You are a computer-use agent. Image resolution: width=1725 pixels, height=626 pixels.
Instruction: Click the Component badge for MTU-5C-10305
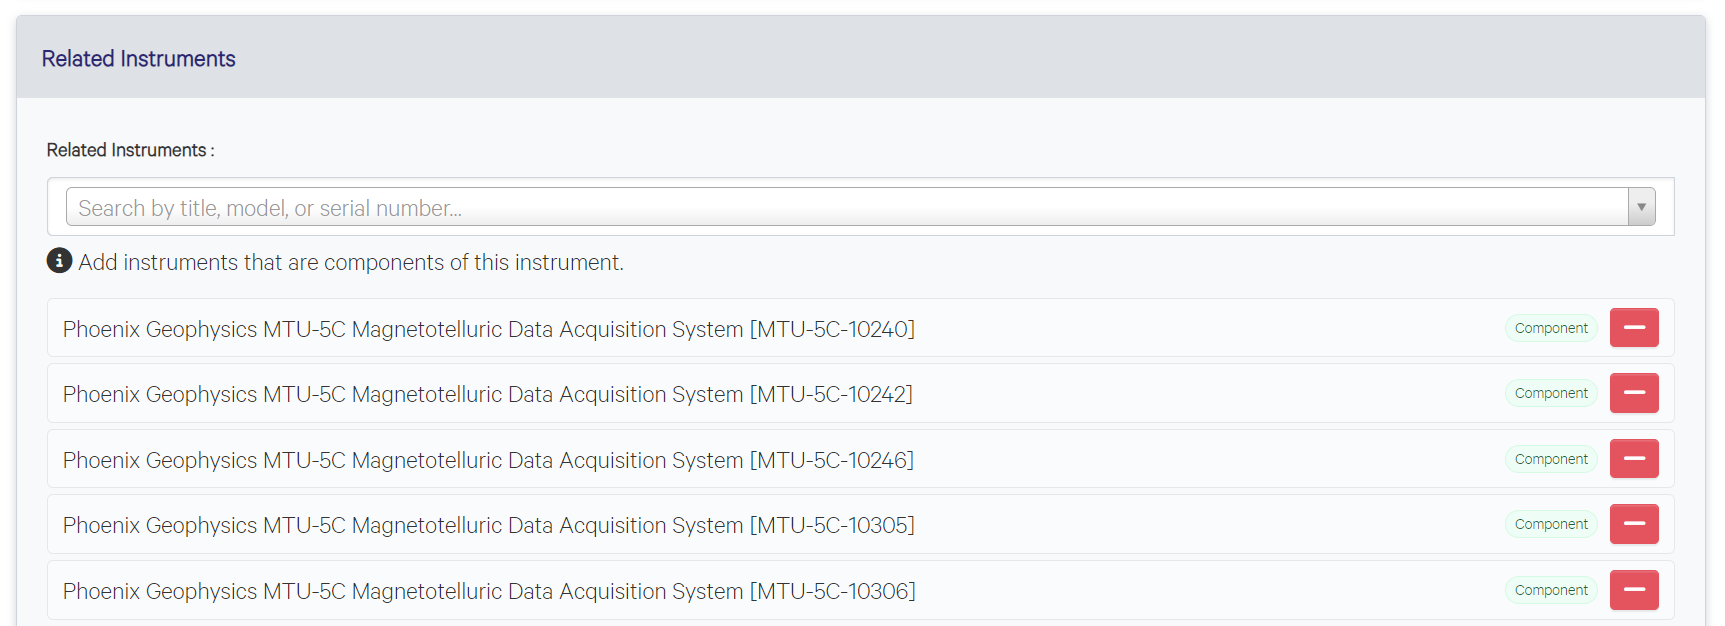1551,524
